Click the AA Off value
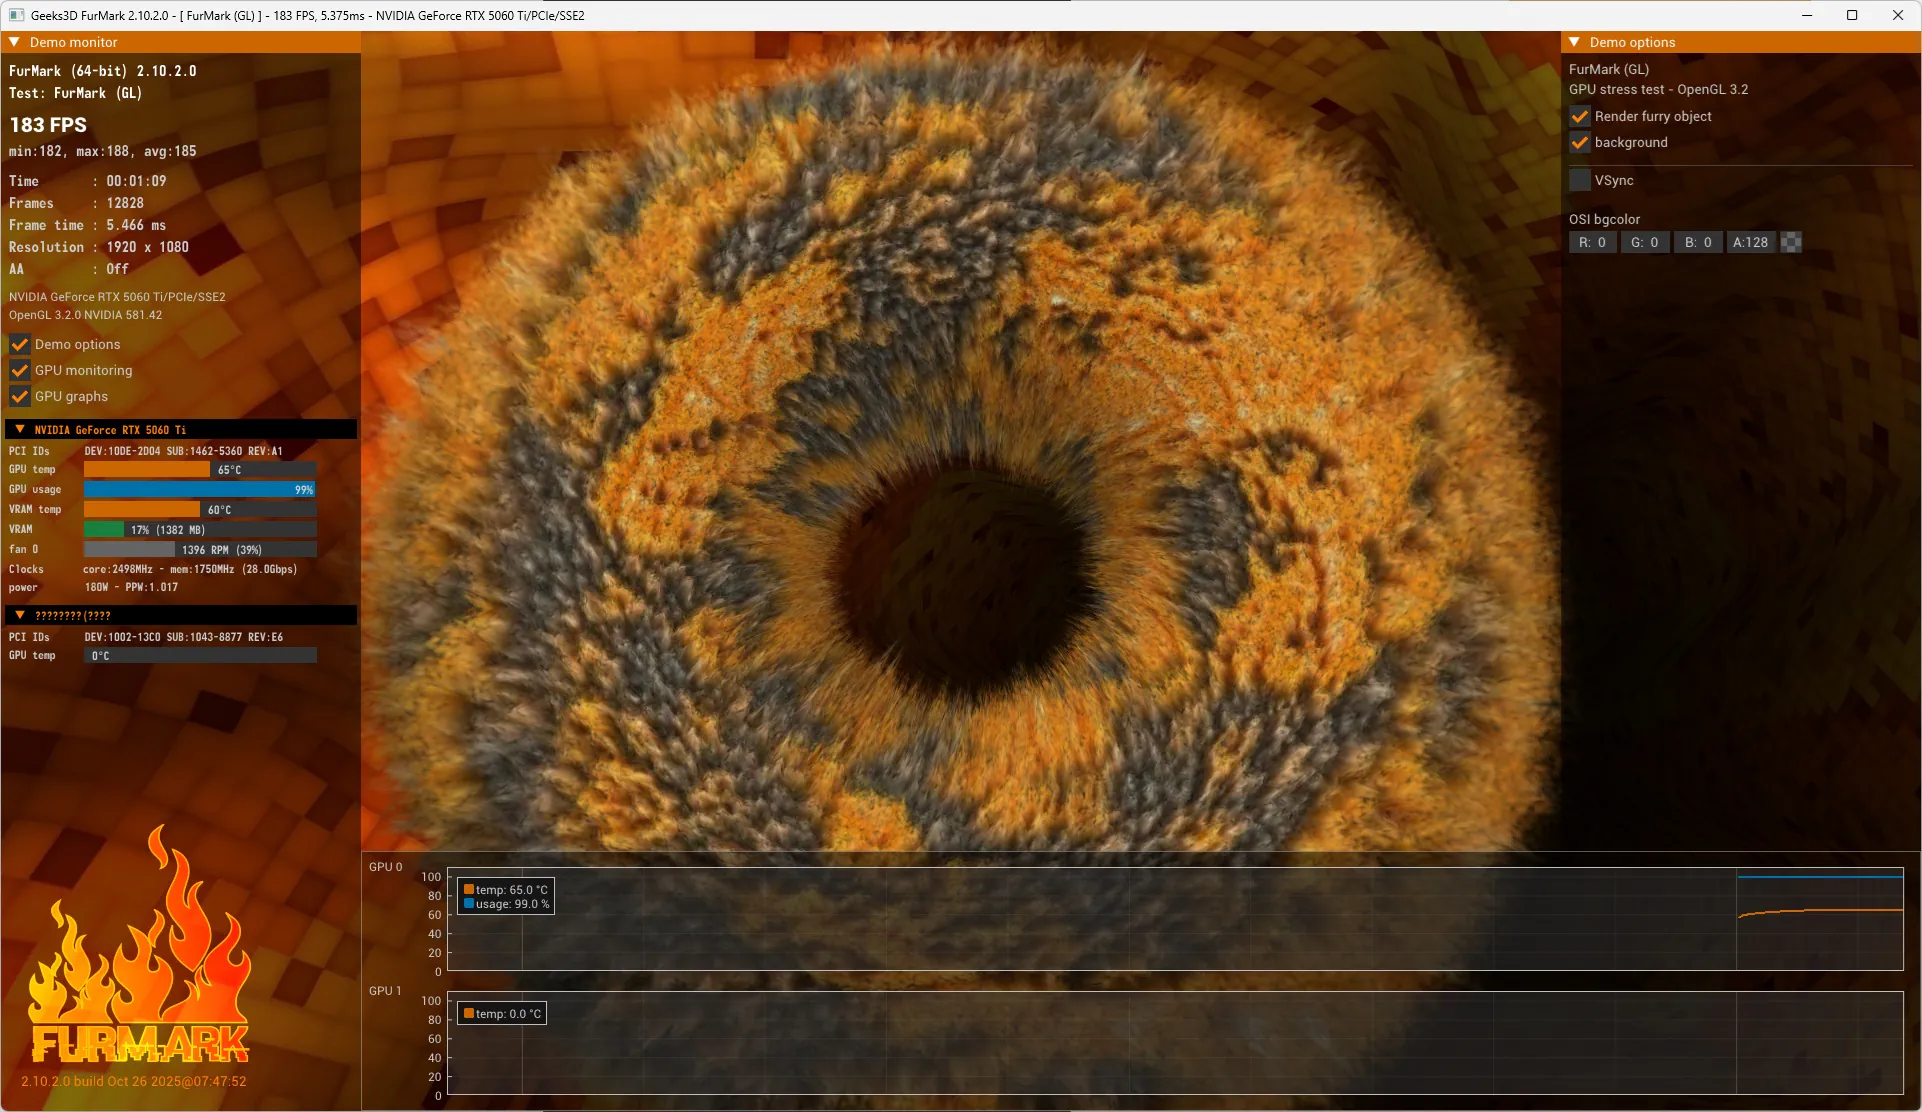1922x1112 pixels. 117,269
